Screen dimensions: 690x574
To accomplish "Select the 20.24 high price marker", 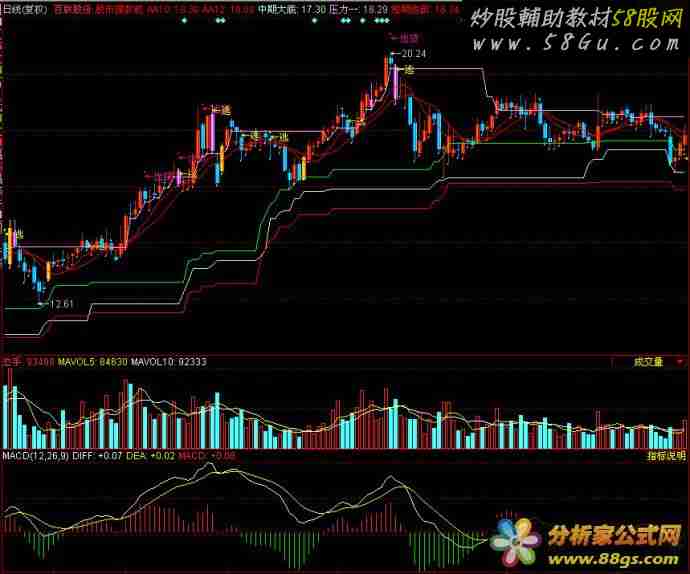I will (x=414, y=54).
